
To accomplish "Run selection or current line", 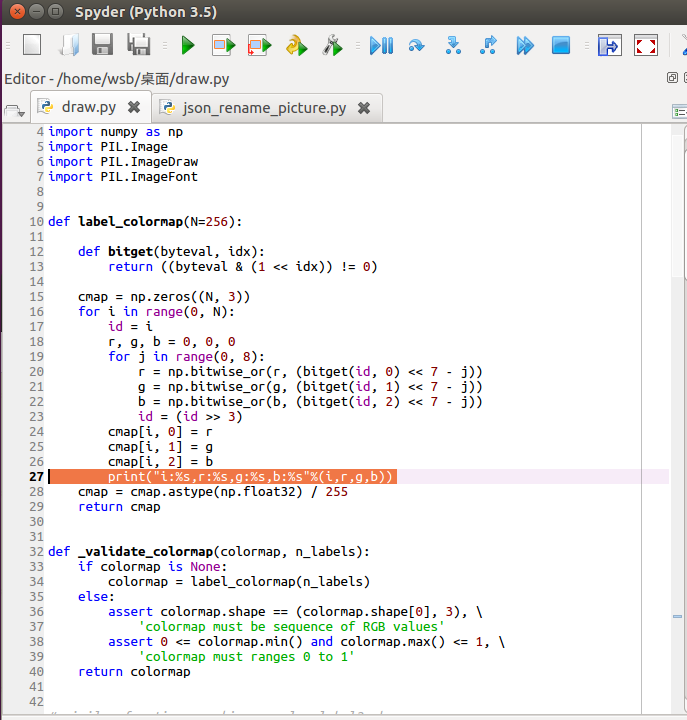I will 296,45.
